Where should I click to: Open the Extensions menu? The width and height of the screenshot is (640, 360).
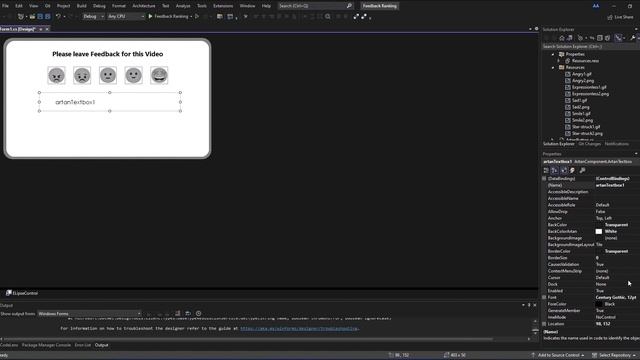tap(223, 6)
